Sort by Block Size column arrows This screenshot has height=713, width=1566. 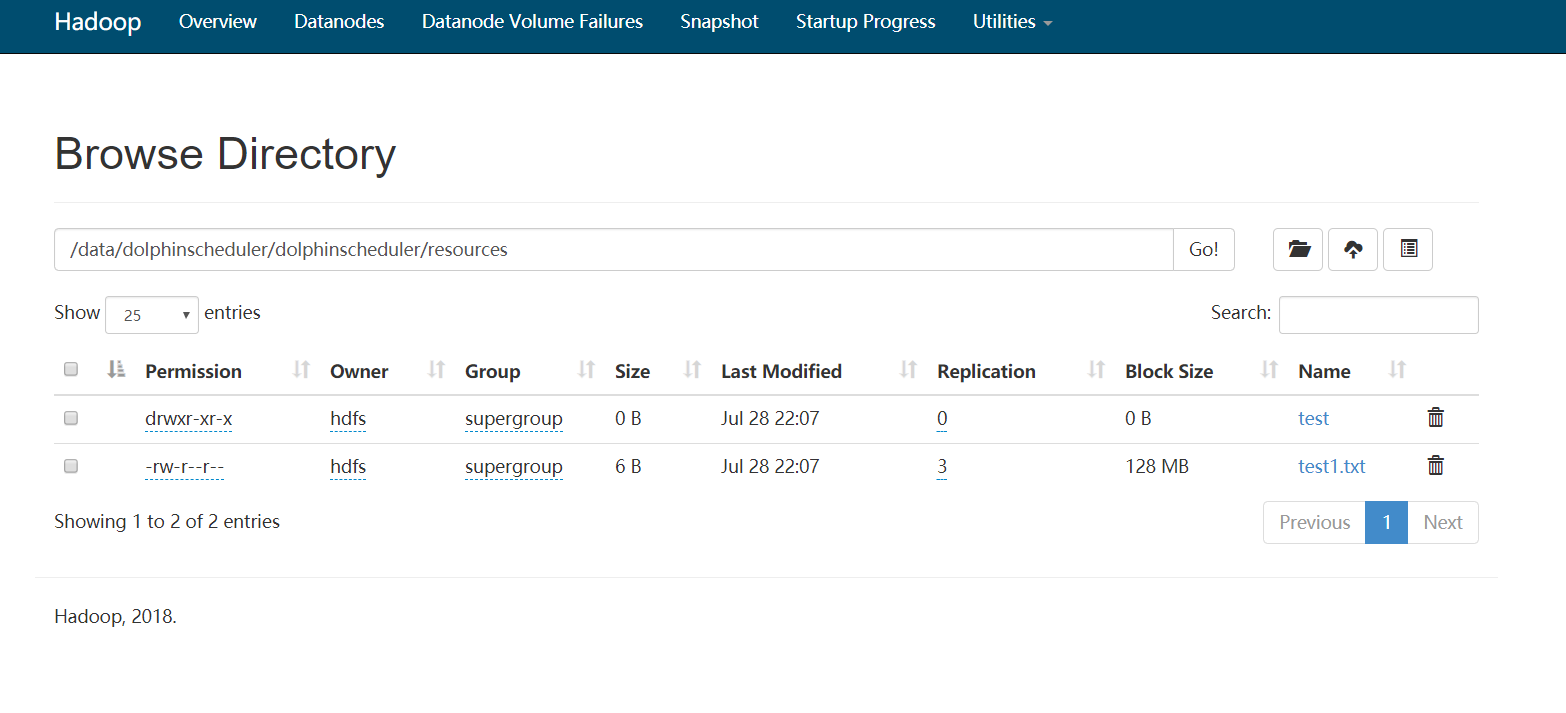pos(1269,370)
